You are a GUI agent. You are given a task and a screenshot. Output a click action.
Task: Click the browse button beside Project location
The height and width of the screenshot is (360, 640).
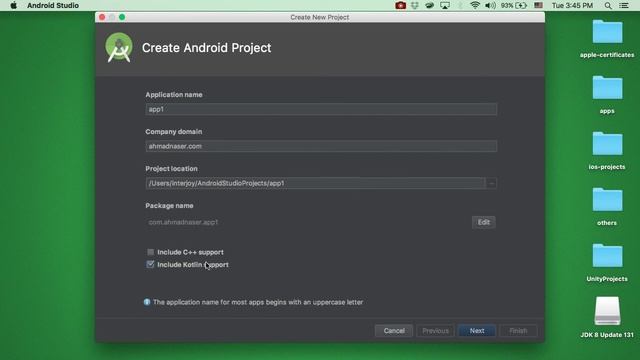[x=491, y=183]
